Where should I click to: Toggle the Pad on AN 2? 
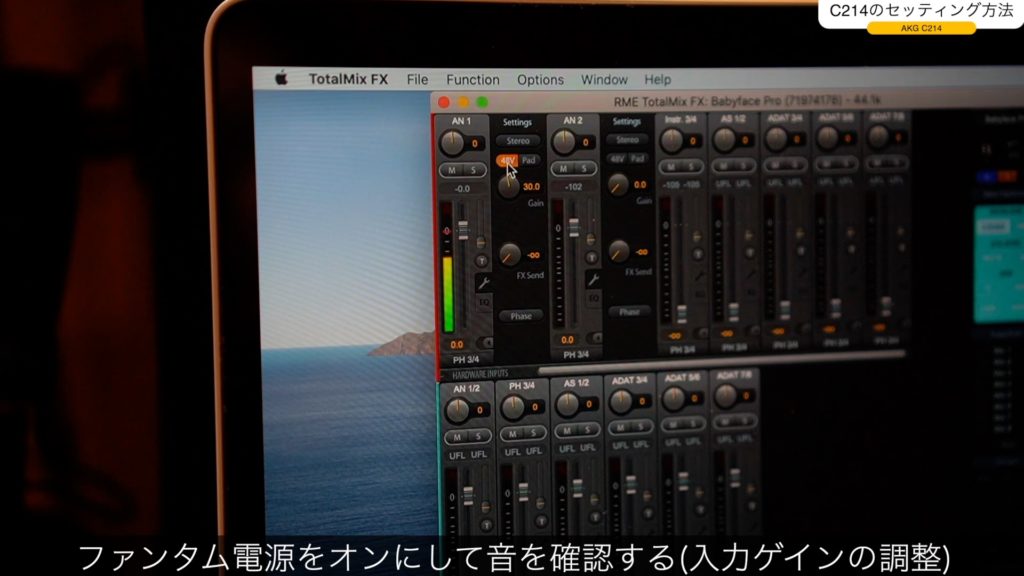[637, 159]
